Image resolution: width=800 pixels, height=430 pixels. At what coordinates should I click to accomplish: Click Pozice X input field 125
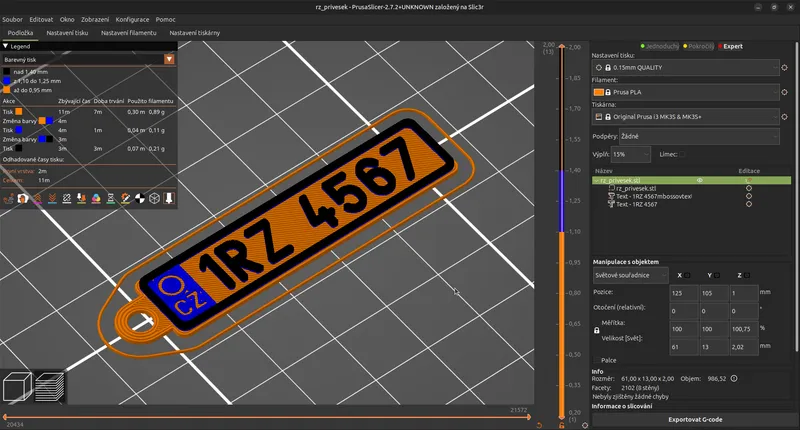[684, 293]
